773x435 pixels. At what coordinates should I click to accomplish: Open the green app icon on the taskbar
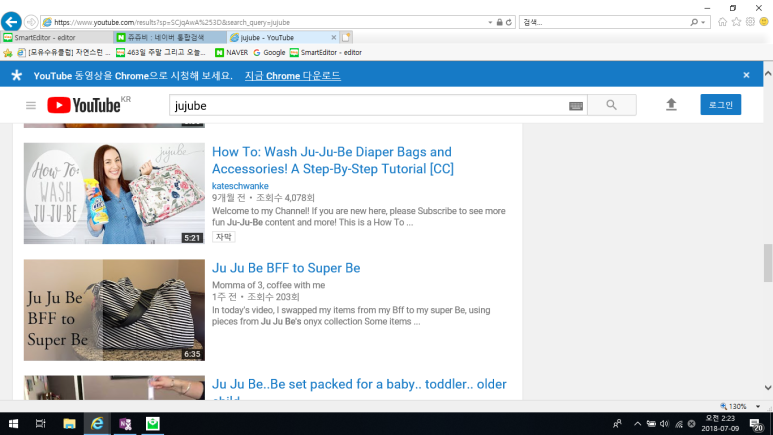[x=153, y=424]
